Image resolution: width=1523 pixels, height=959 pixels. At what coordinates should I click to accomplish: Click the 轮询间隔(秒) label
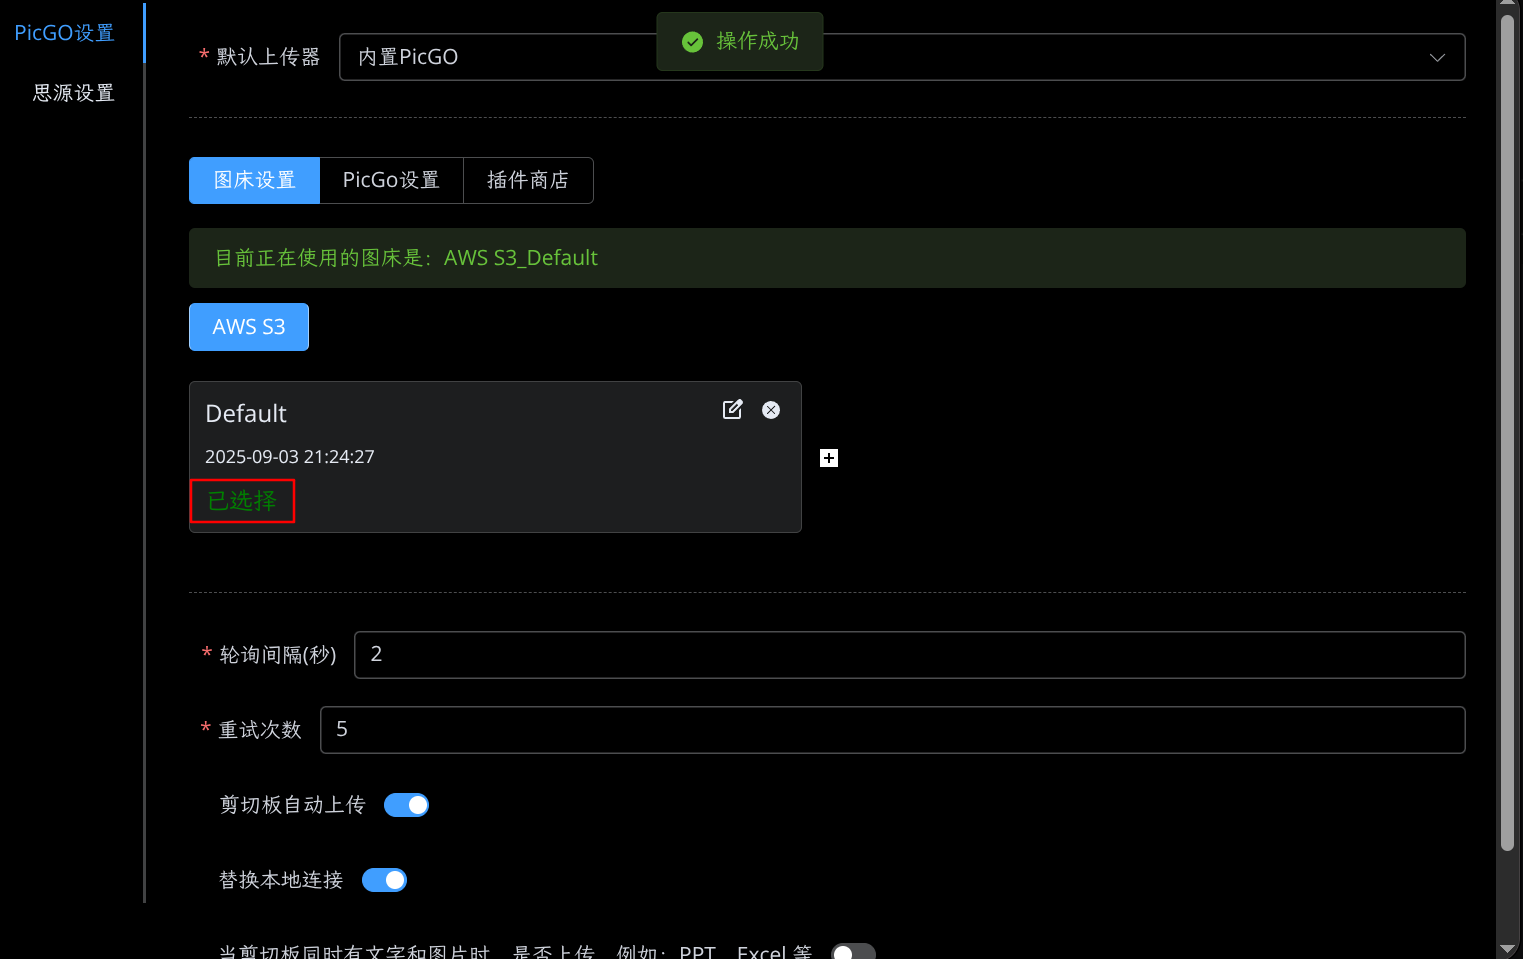[x=278, y=655]
